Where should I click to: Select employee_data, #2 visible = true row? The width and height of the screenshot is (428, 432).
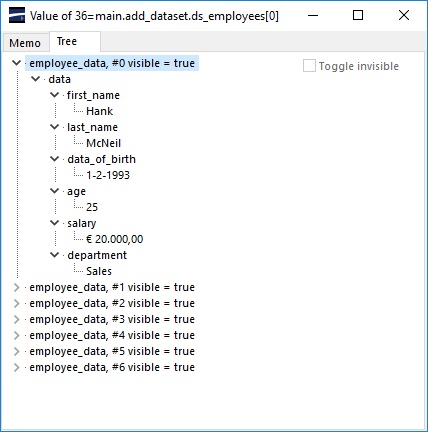pyautogui.click(x=112, y=303)
